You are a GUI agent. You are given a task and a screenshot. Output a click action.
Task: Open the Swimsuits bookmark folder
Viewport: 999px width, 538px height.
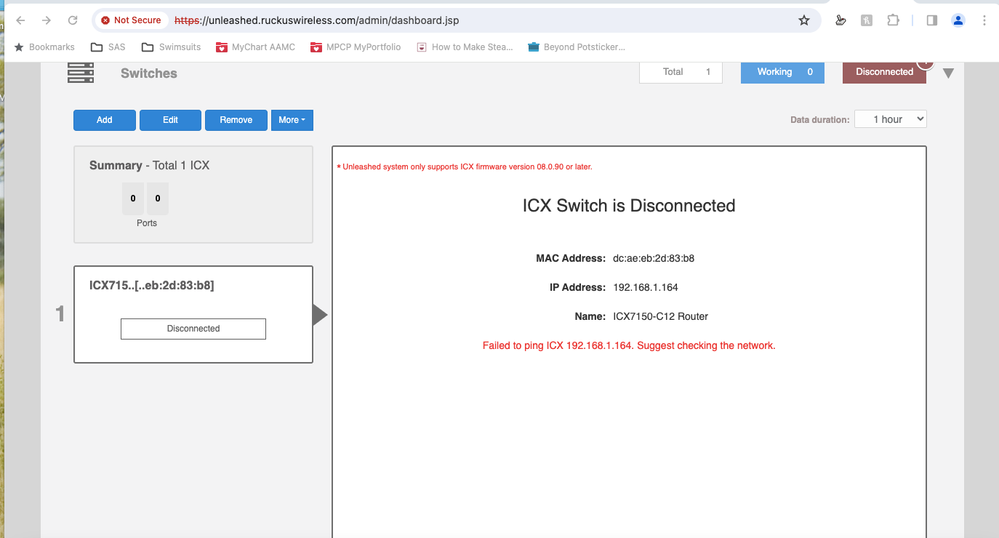point(171,47)
